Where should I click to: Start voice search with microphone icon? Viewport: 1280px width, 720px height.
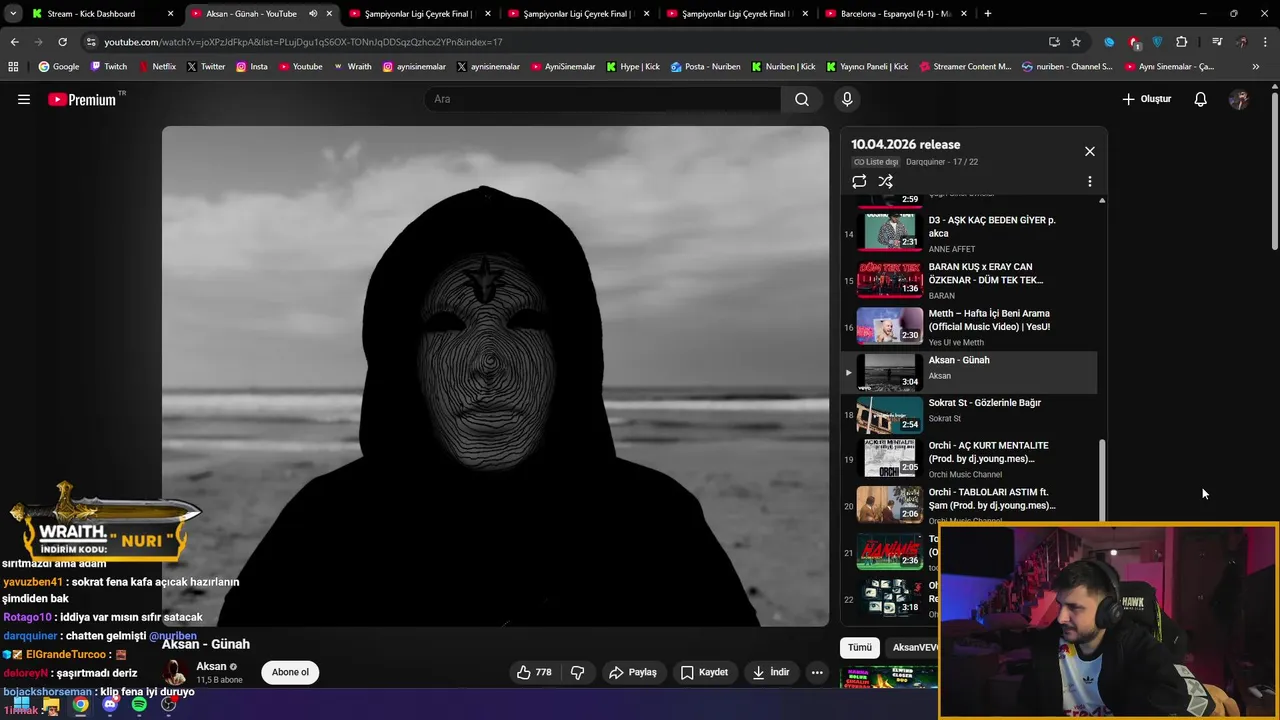pyautogui.click(x=847, y=99)
